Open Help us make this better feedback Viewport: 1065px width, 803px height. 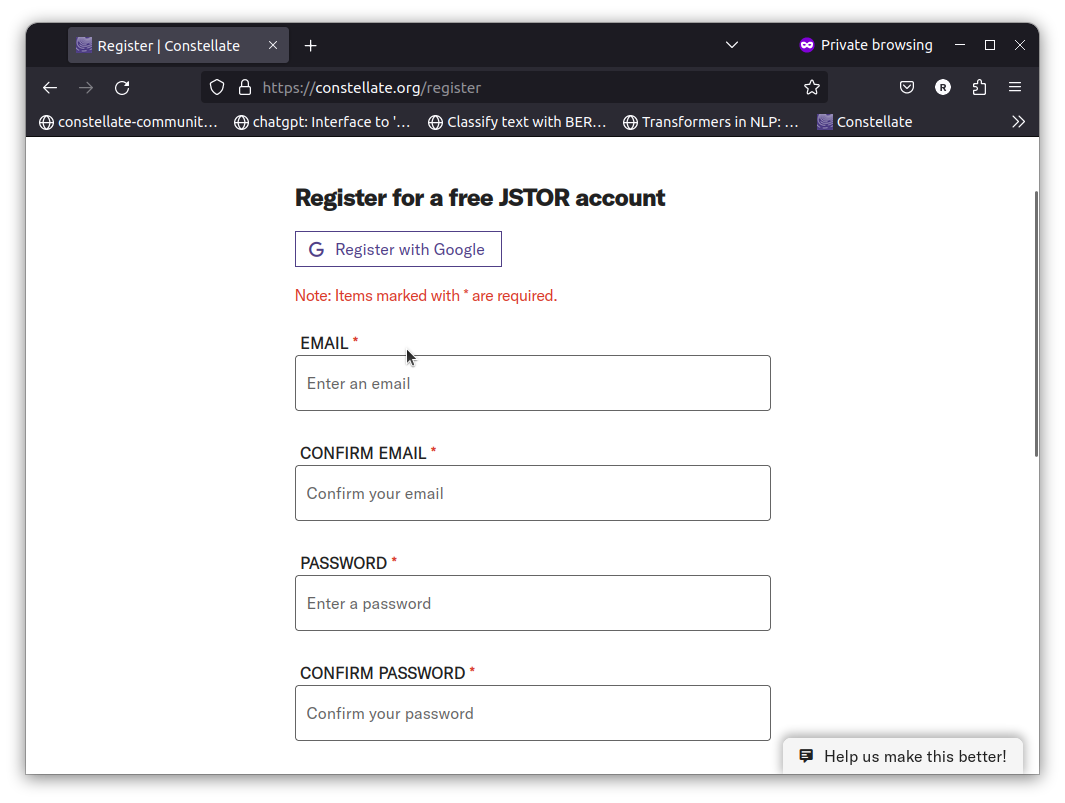point(903,756)
